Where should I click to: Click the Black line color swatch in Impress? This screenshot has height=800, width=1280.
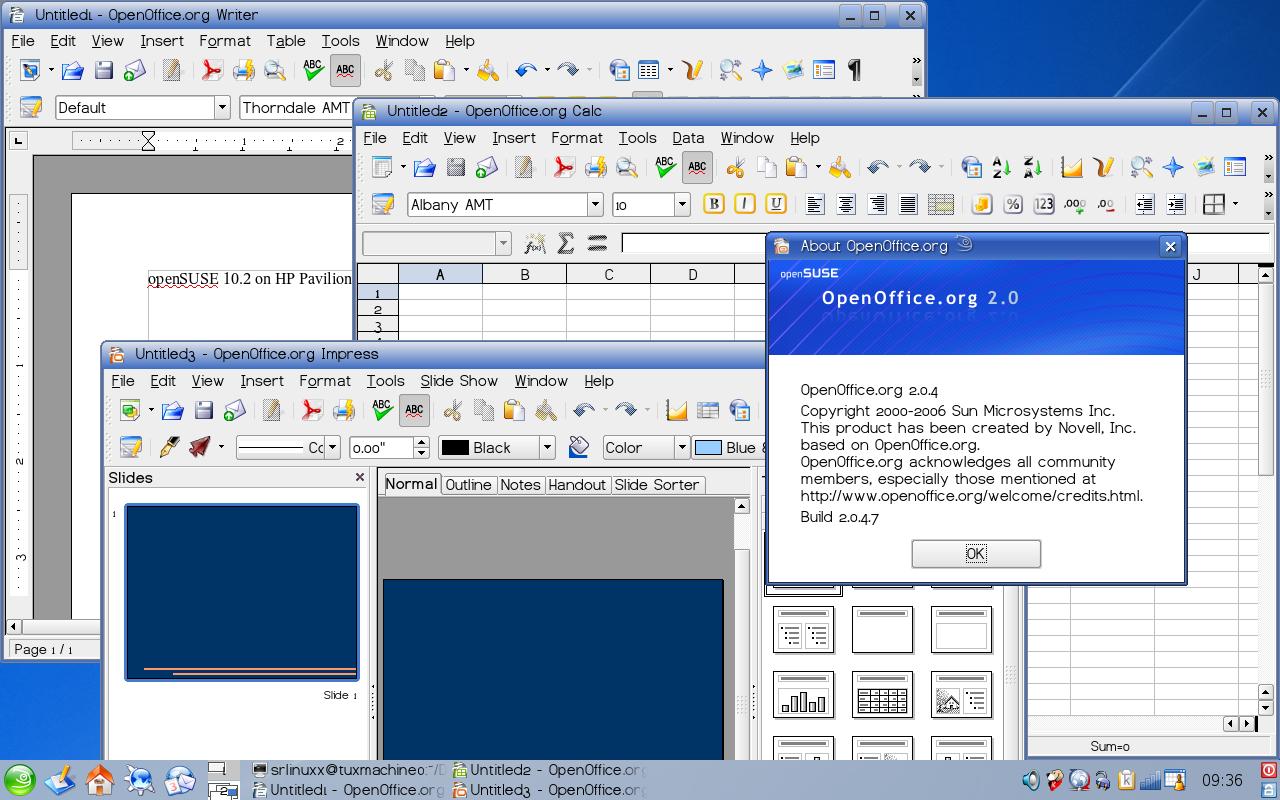pyautogui.click(x=455, y=447)
